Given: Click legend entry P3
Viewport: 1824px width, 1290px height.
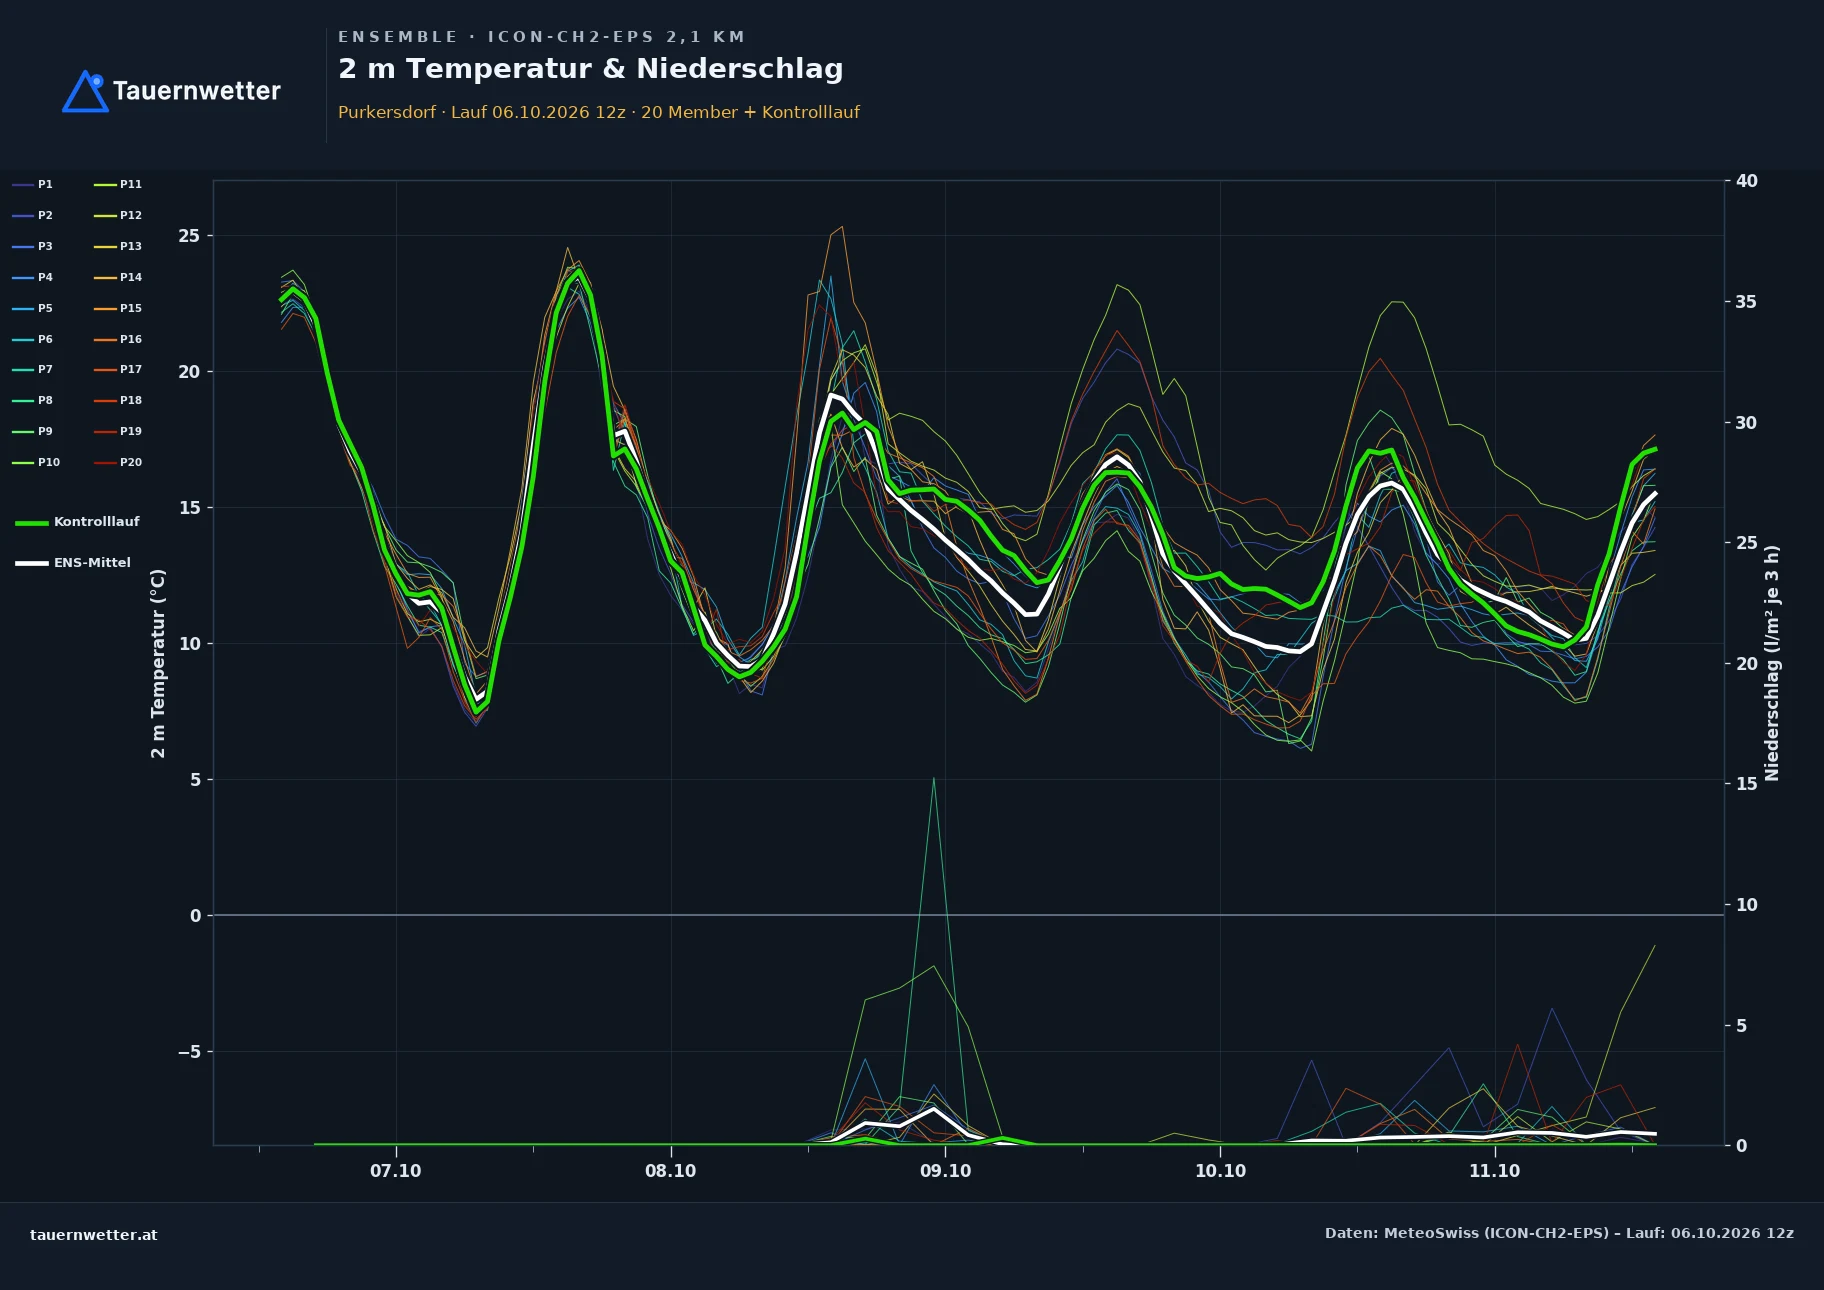Looking at the screenshot, I should [x=33, y=246].
